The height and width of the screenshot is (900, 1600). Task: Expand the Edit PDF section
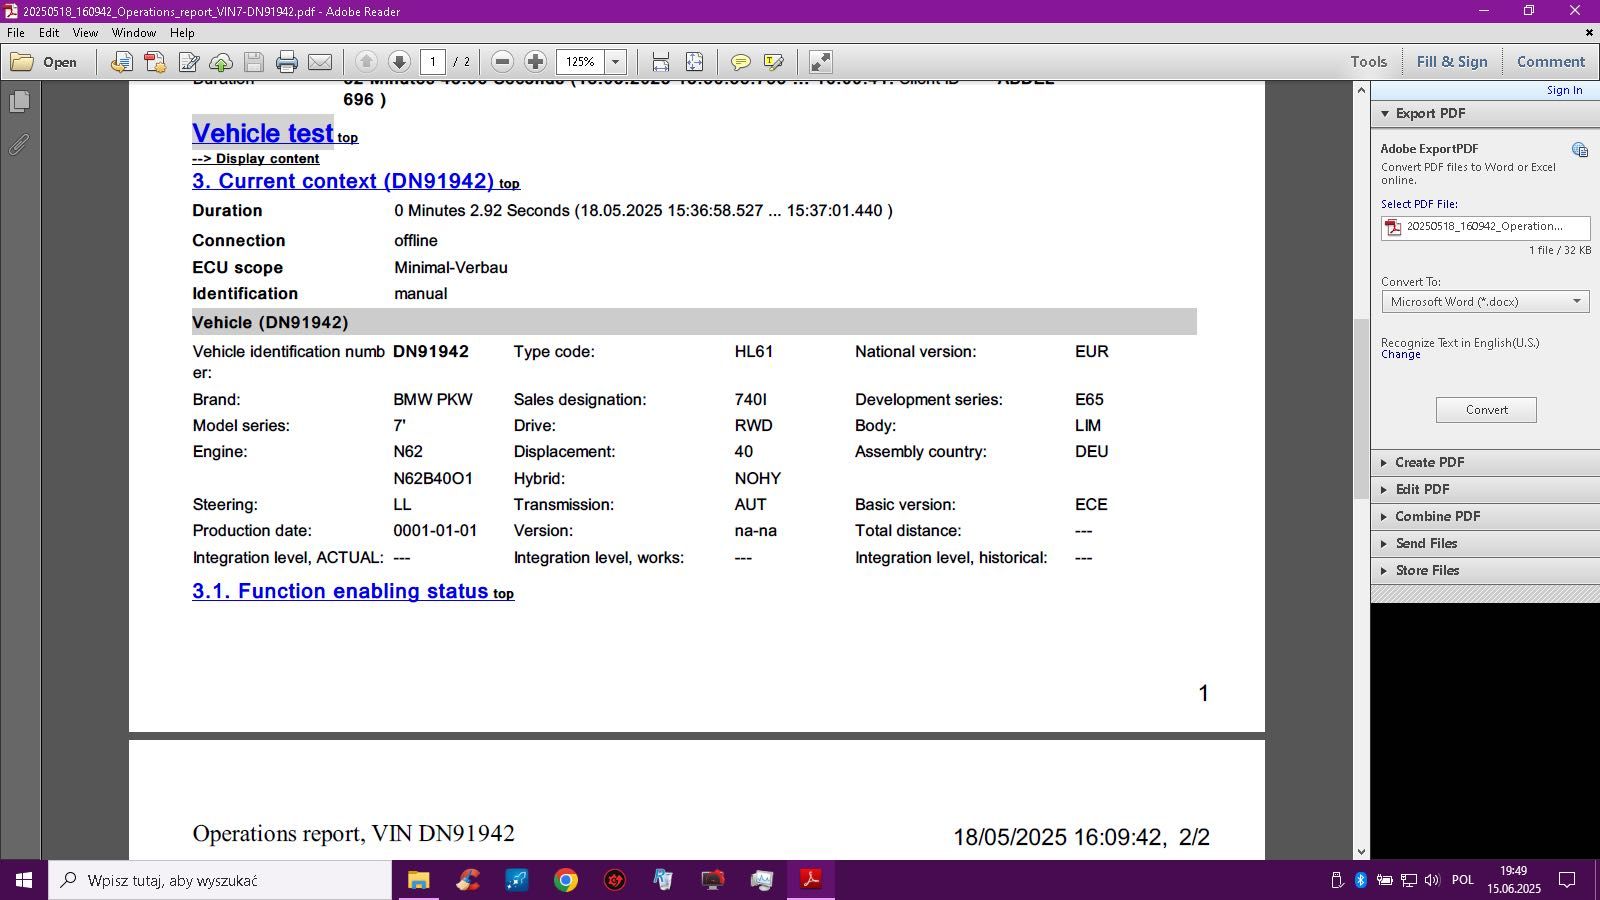[1485, 489]
